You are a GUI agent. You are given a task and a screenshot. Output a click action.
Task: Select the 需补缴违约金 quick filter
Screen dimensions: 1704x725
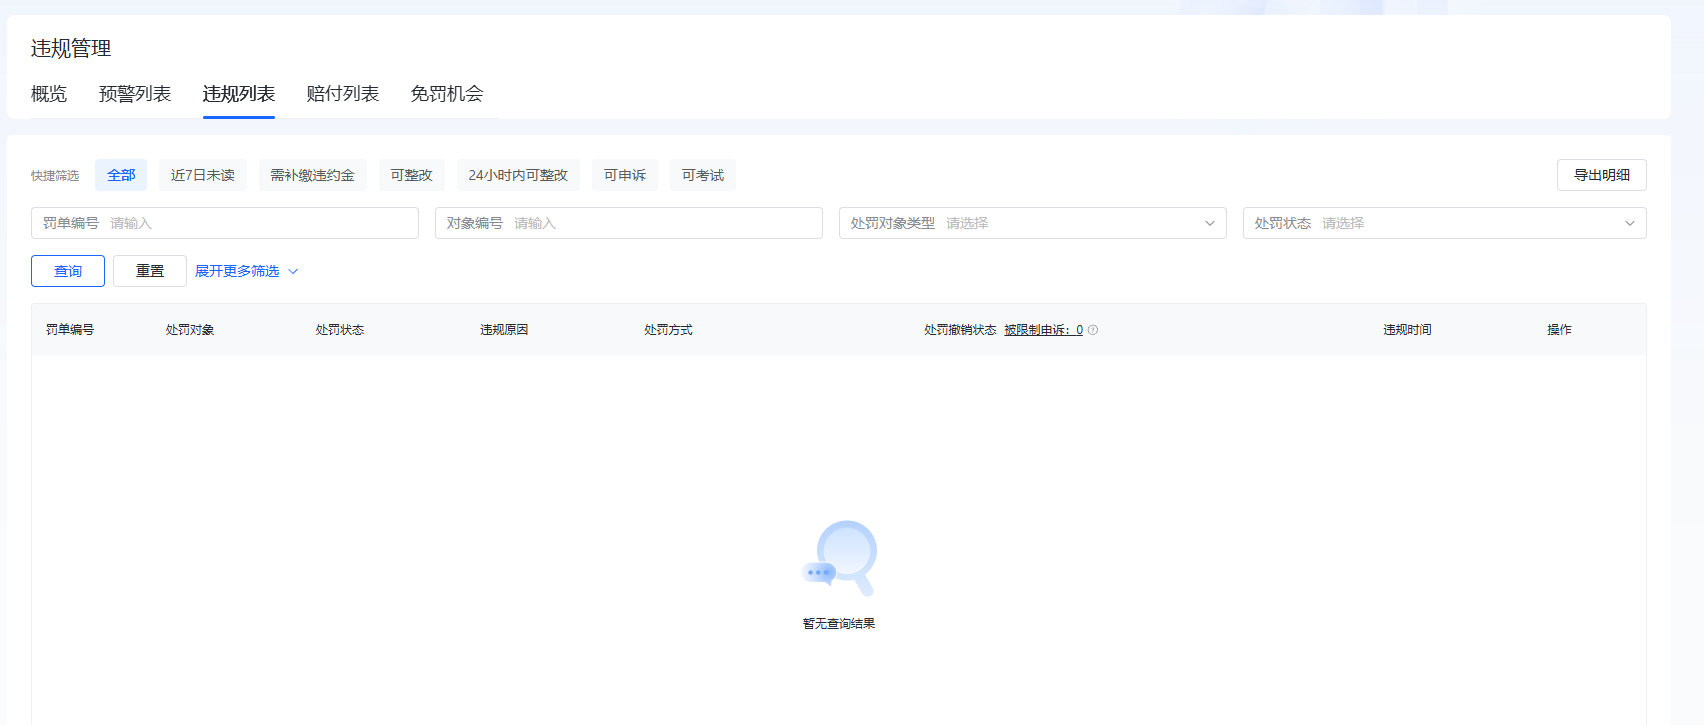313,175
